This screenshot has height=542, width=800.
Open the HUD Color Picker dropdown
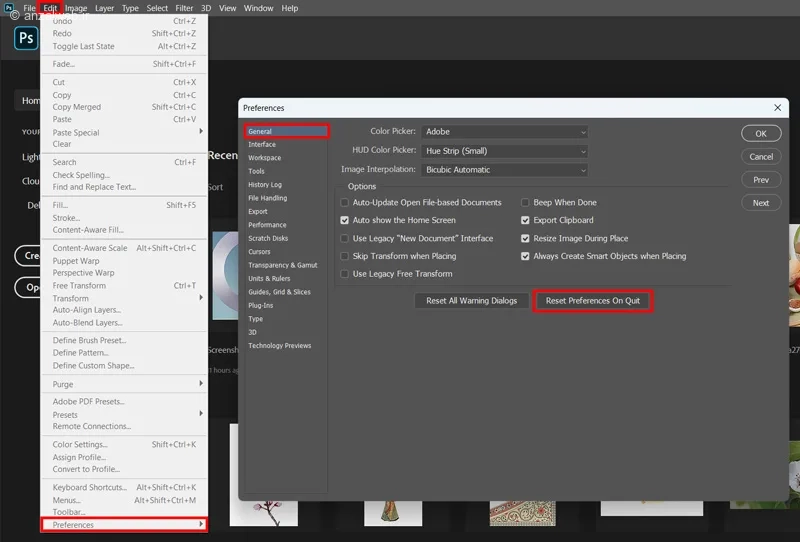[x=505, y=151]
